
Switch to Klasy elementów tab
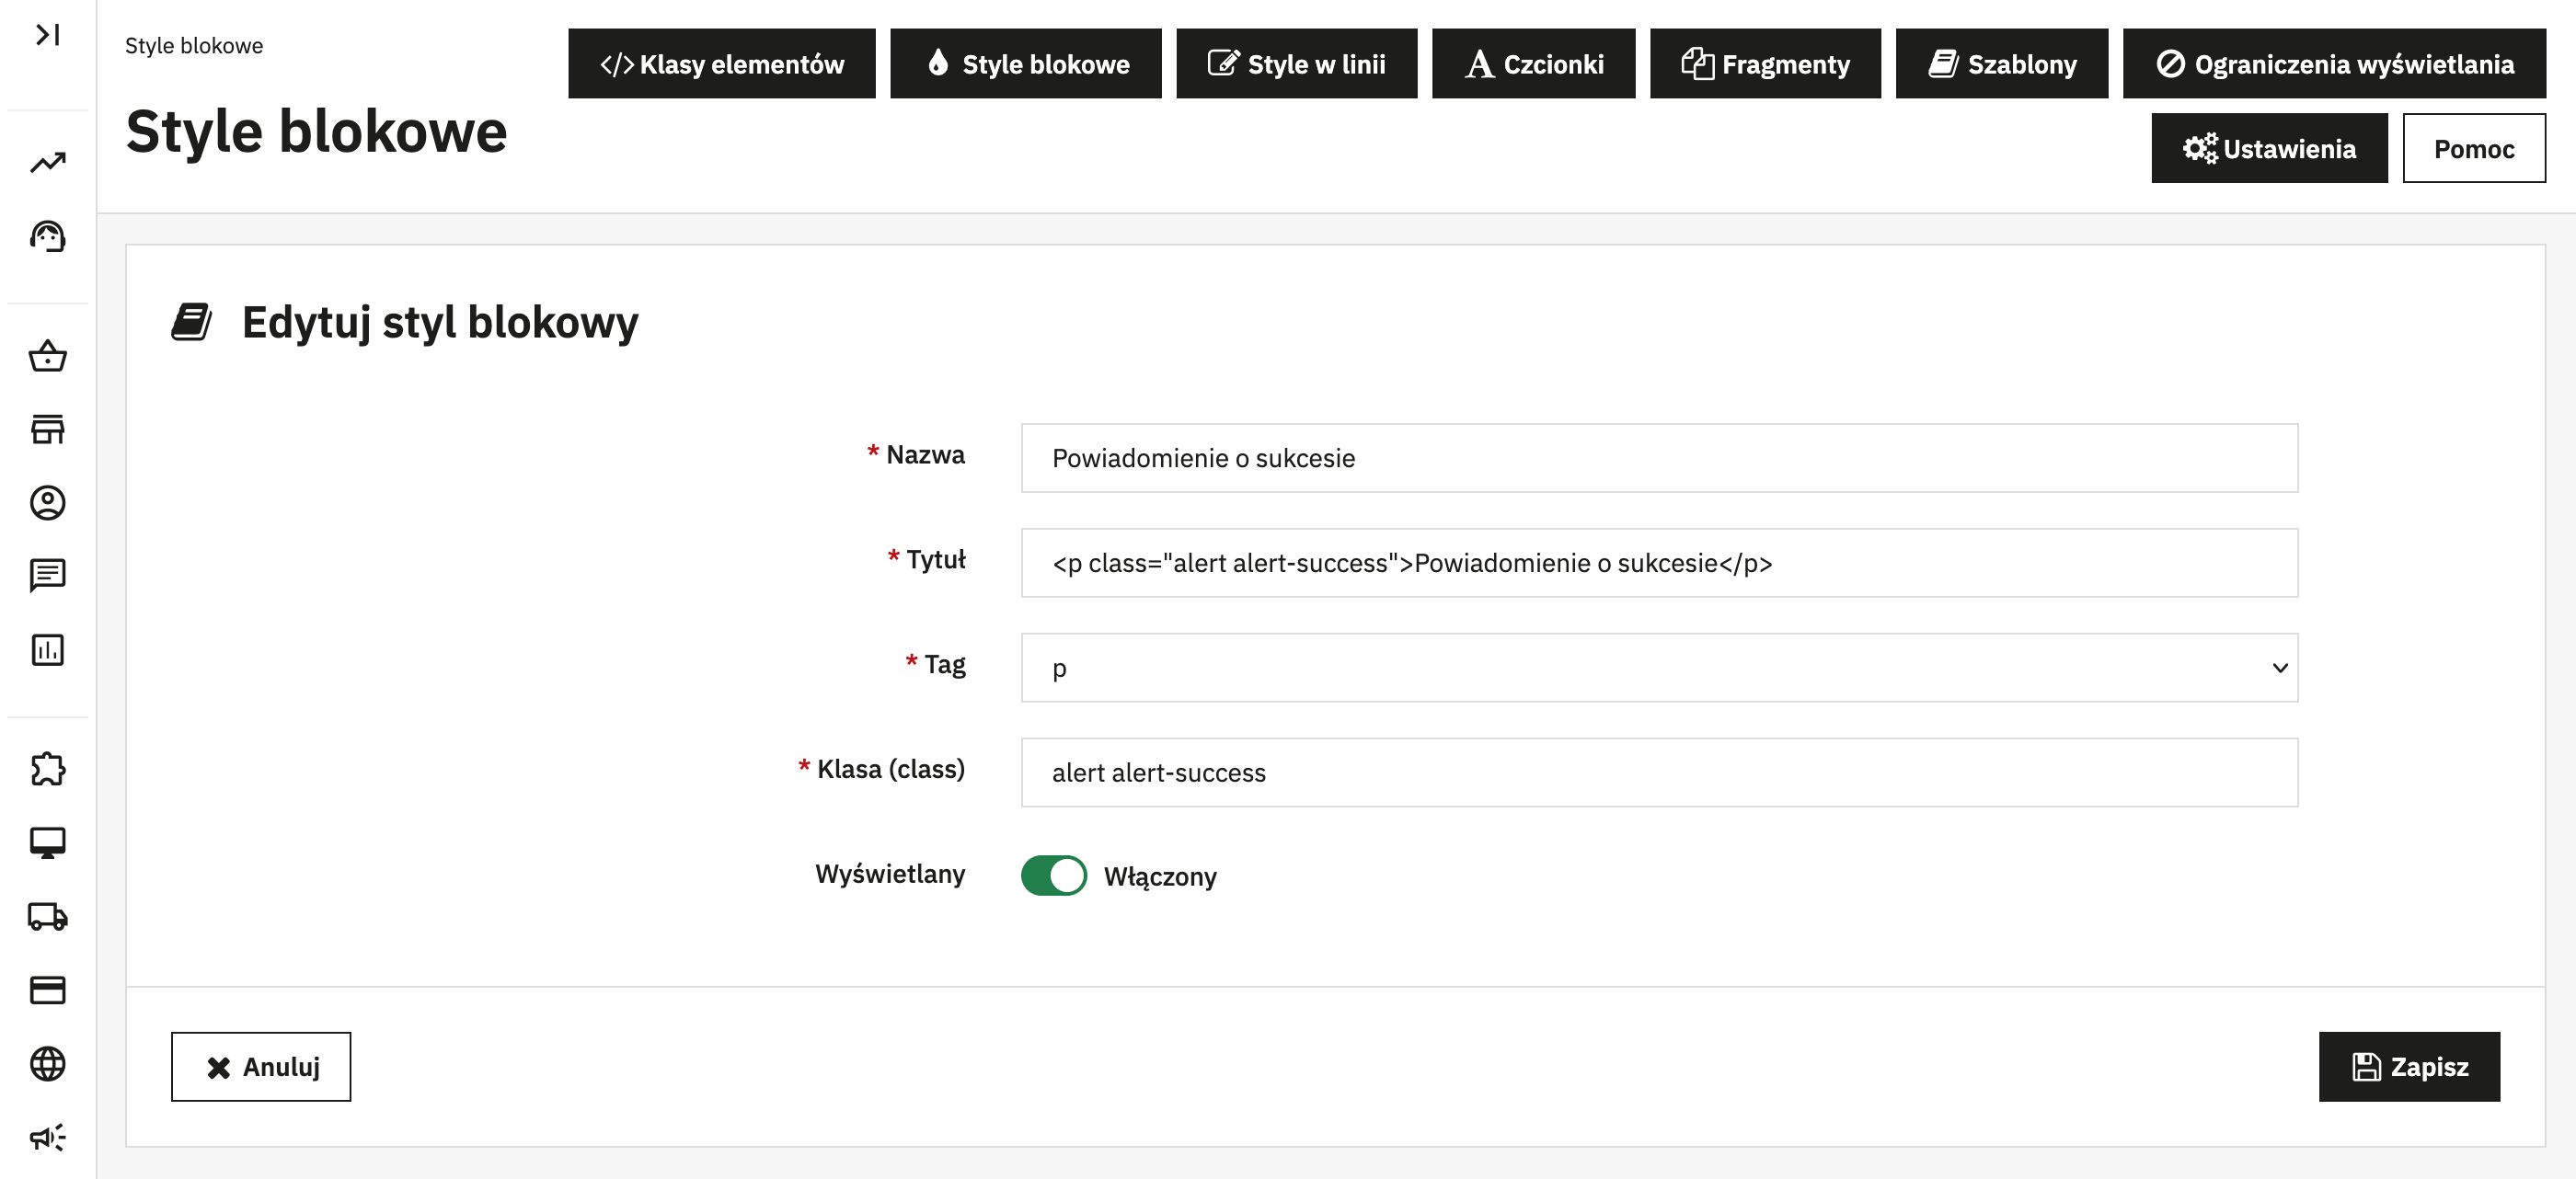click(x=721, y=64)
